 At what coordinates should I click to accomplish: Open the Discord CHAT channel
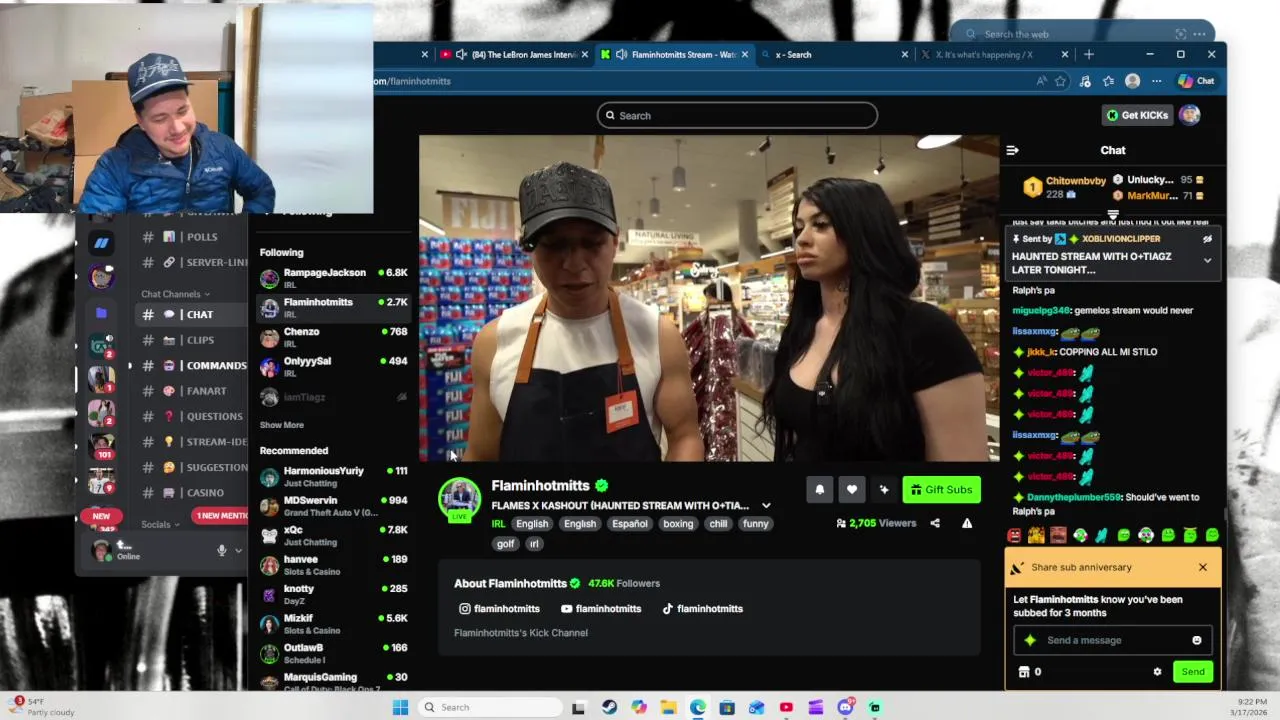(191, 315)
